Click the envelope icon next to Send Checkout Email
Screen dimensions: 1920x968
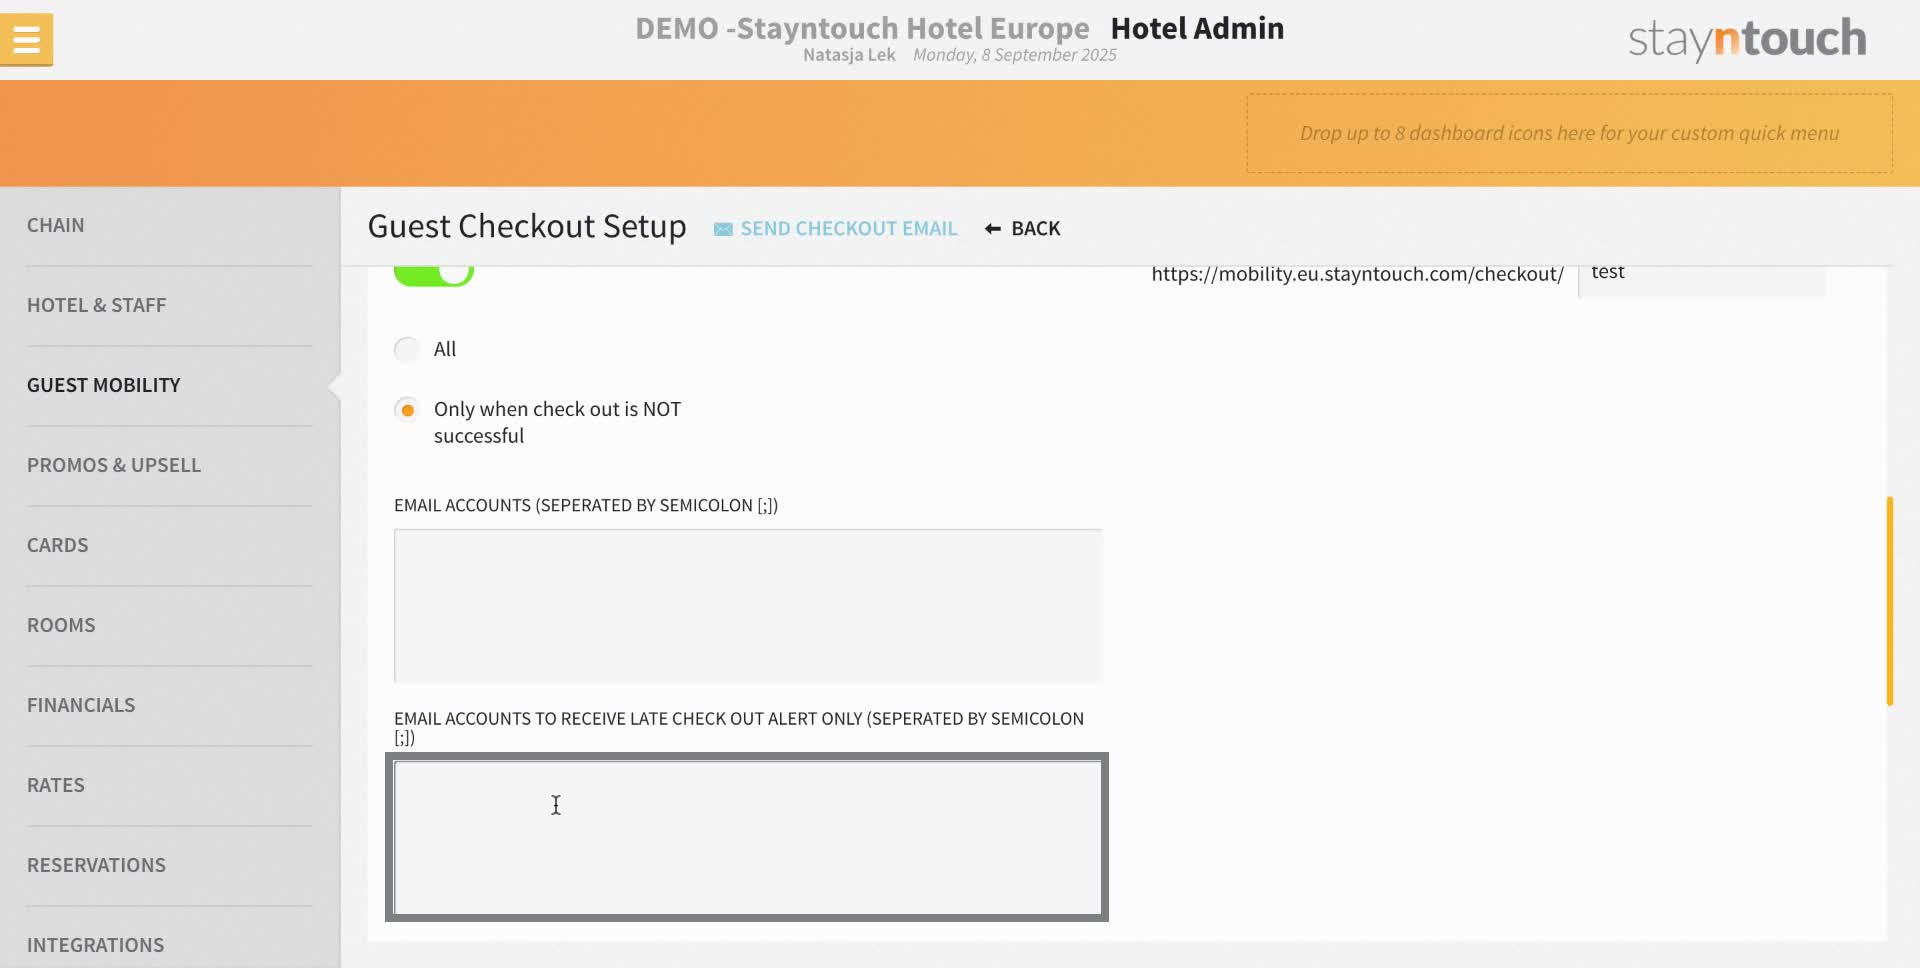722,228
